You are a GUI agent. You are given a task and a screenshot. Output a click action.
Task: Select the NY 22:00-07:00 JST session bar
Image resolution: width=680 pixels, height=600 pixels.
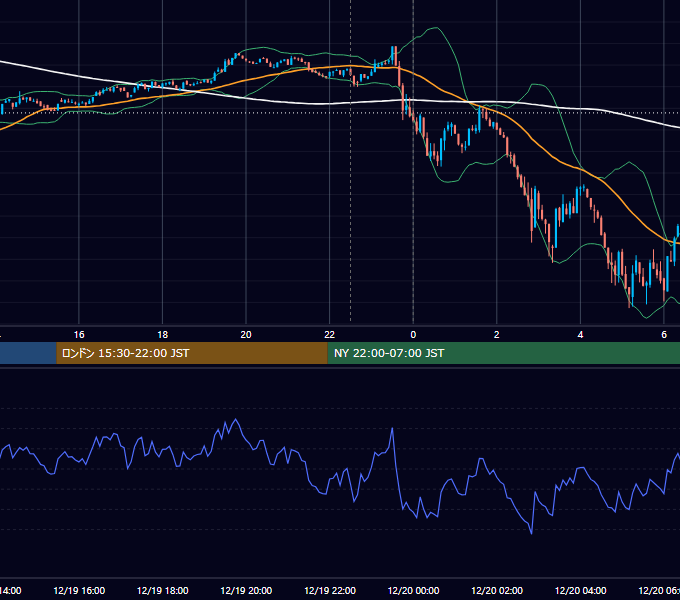503,353
